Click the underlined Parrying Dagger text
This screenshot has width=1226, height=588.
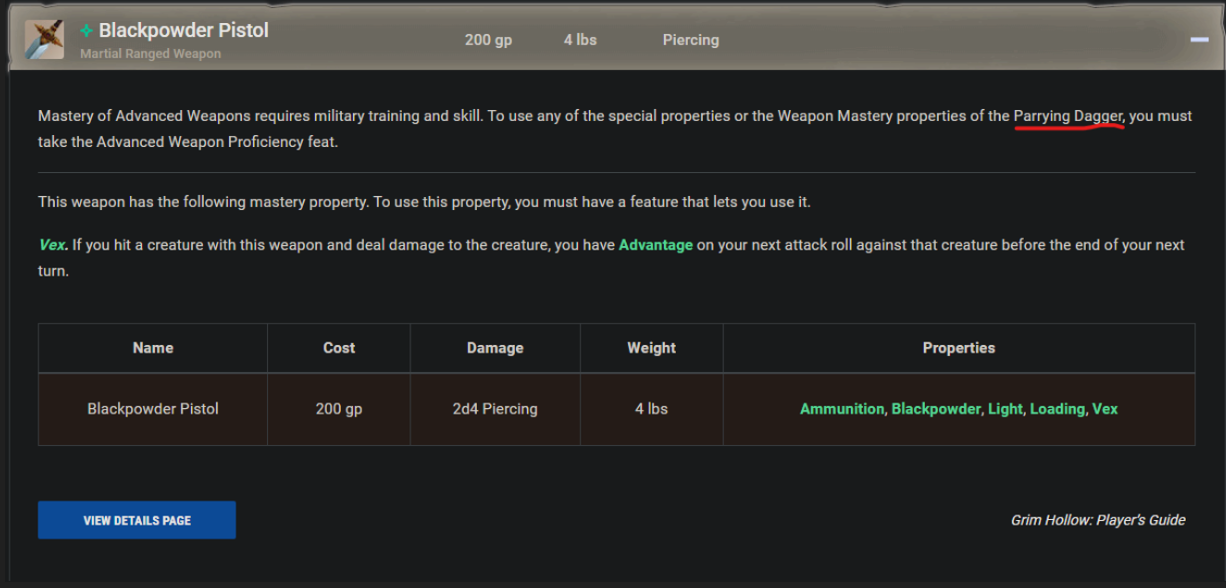1069,116
